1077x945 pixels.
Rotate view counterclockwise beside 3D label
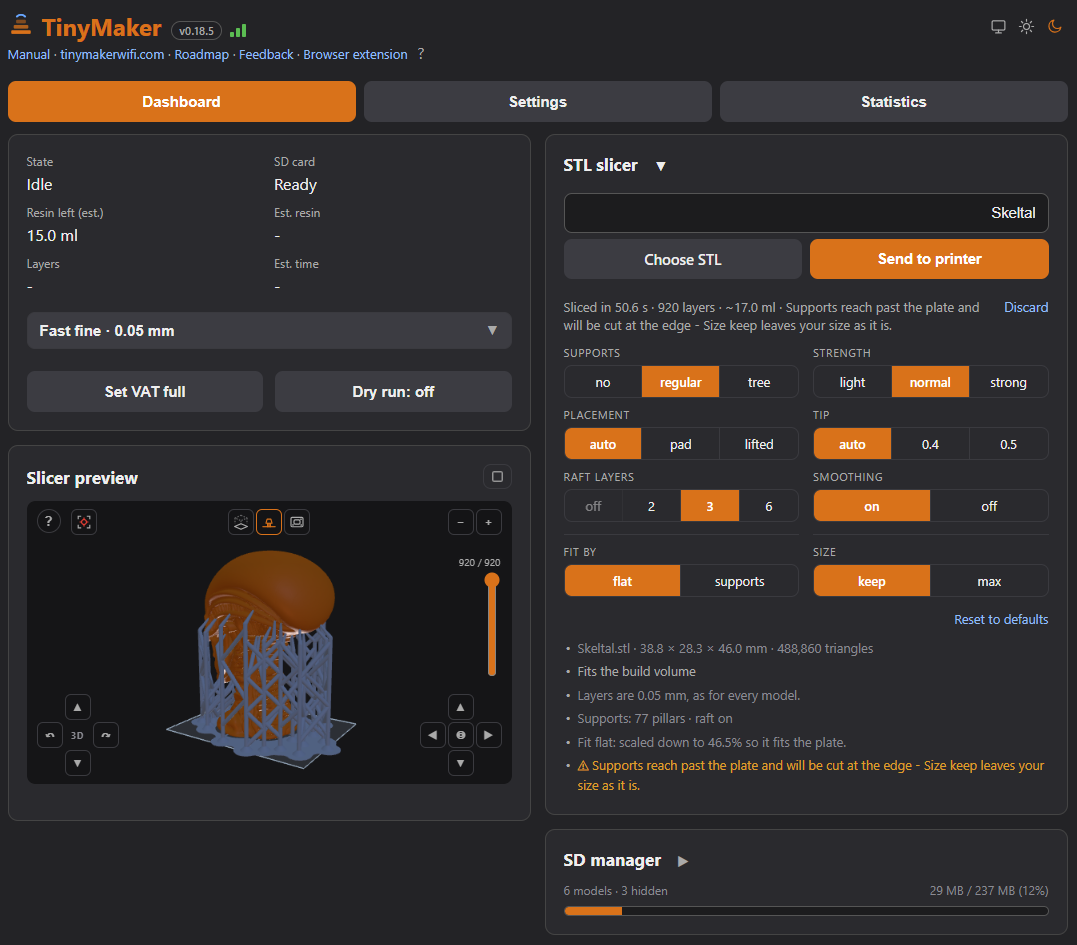coord(49,735)
